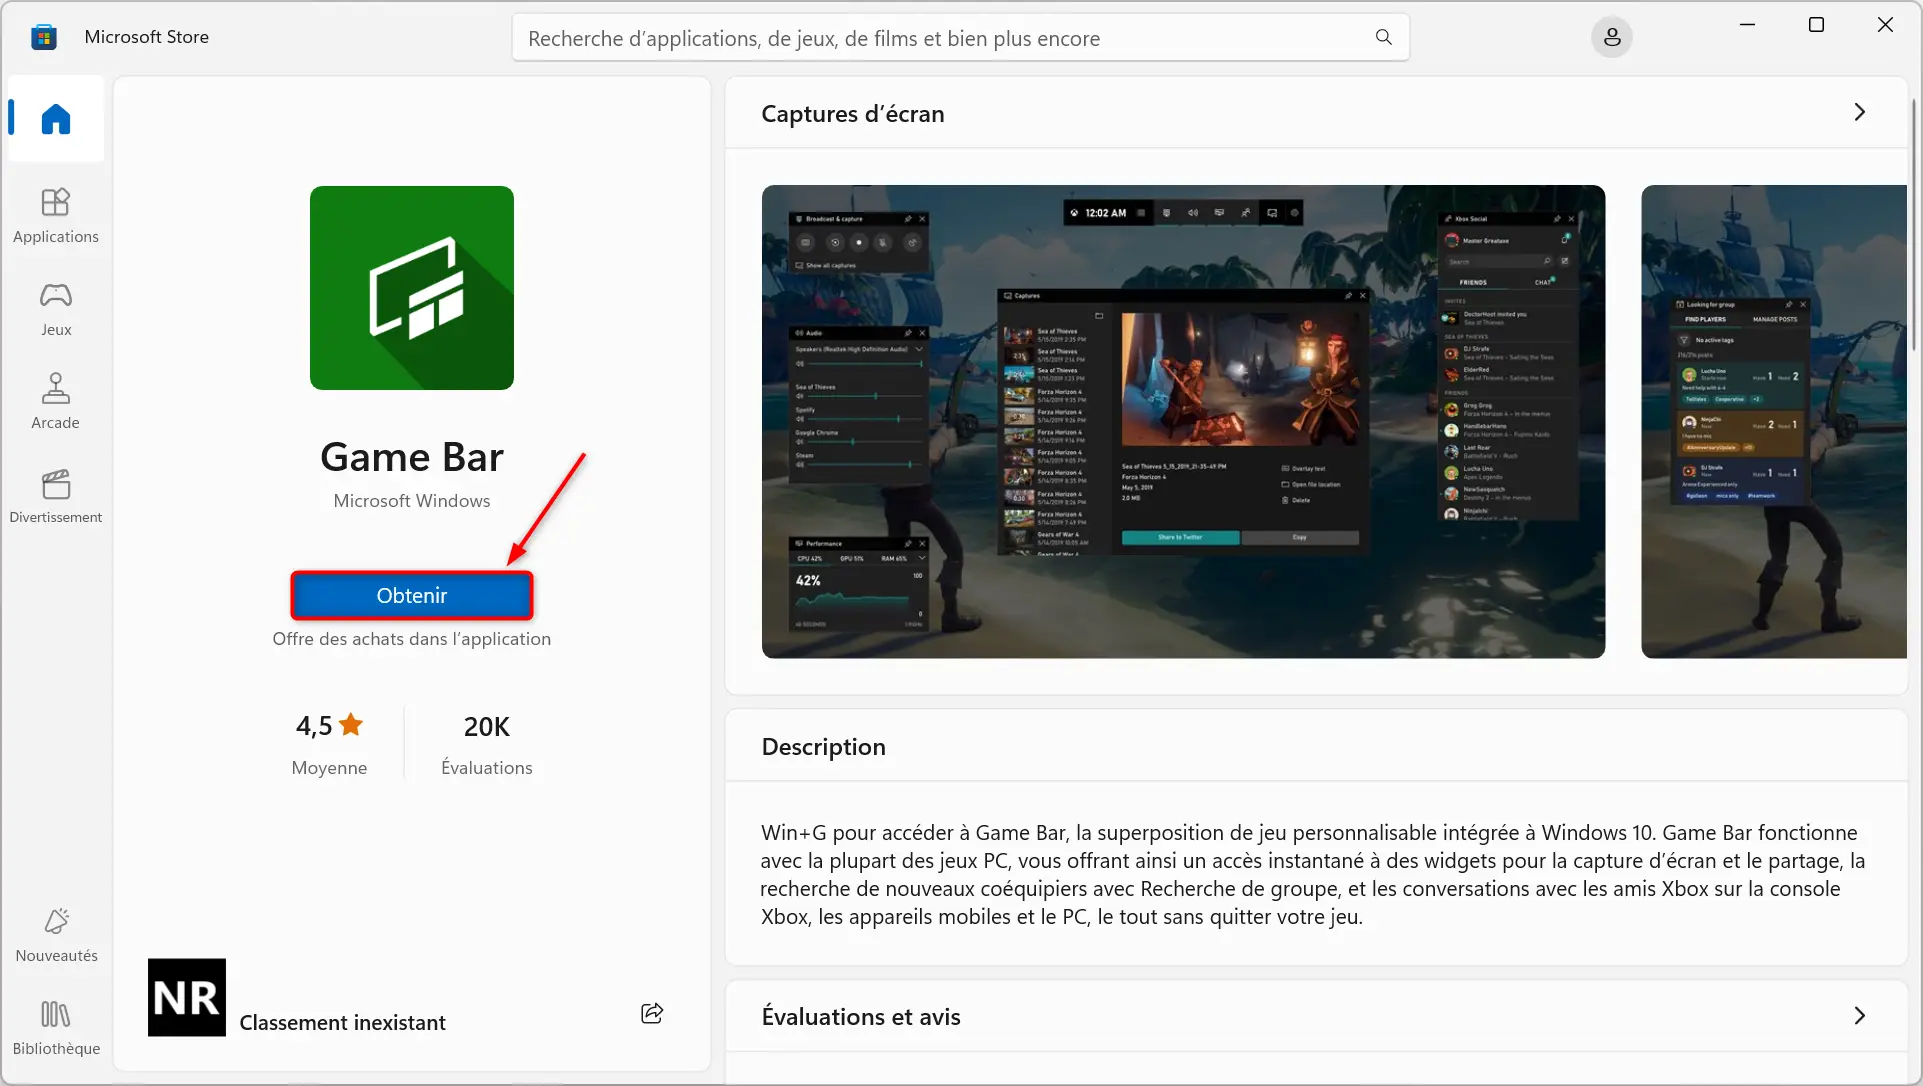Open the first Game Bar screenshot

pos(1183,421)
